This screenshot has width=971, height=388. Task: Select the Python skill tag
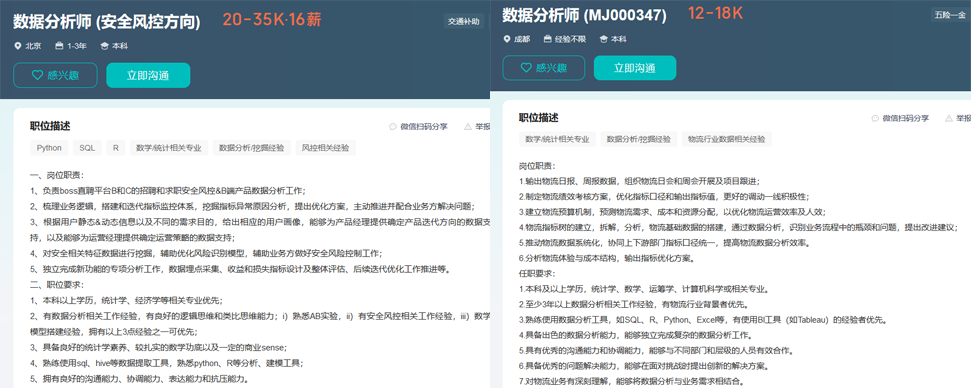tap(49, 148)
